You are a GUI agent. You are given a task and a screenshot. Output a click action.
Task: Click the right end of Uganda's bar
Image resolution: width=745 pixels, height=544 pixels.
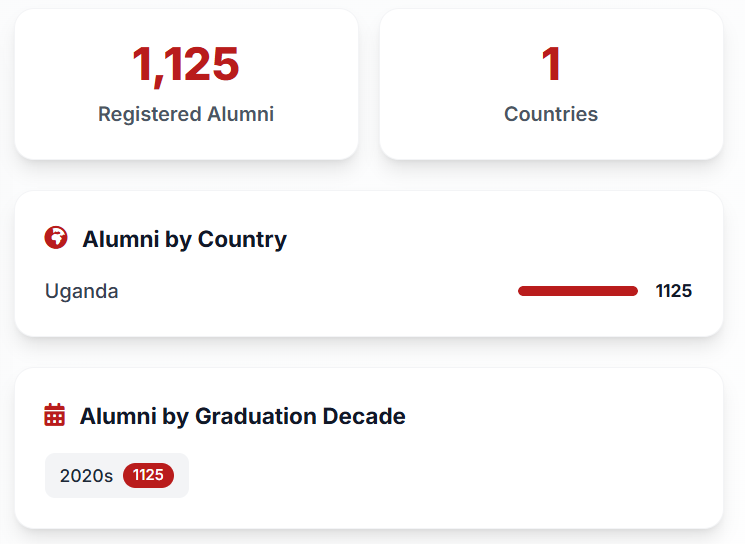click(x=633, y=291)
